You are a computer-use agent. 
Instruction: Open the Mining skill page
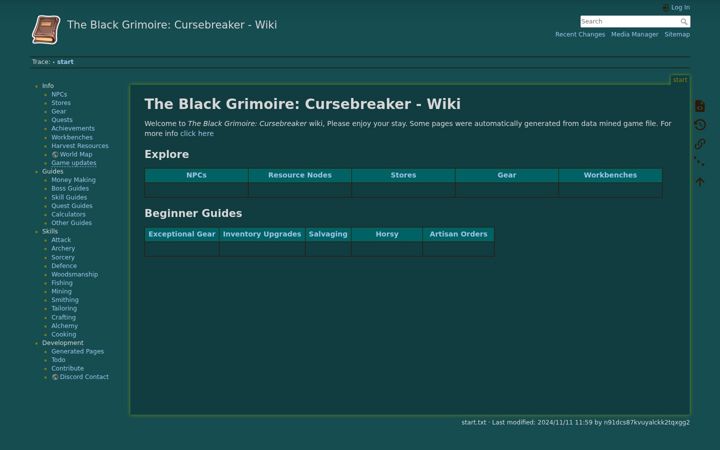click(x=61, y=292)
